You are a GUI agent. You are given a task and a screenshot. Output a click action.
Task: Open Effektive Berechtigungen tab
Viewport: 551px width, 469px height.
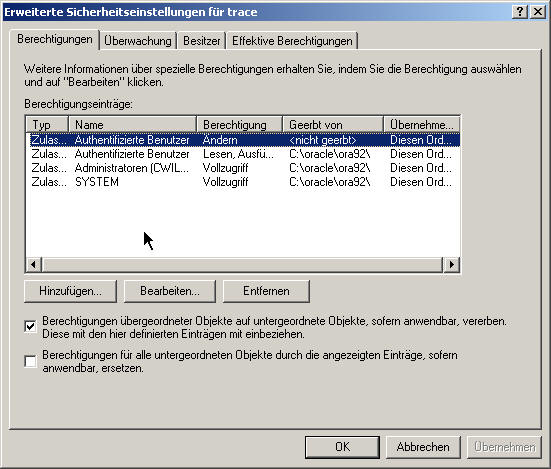coord(292,41)
